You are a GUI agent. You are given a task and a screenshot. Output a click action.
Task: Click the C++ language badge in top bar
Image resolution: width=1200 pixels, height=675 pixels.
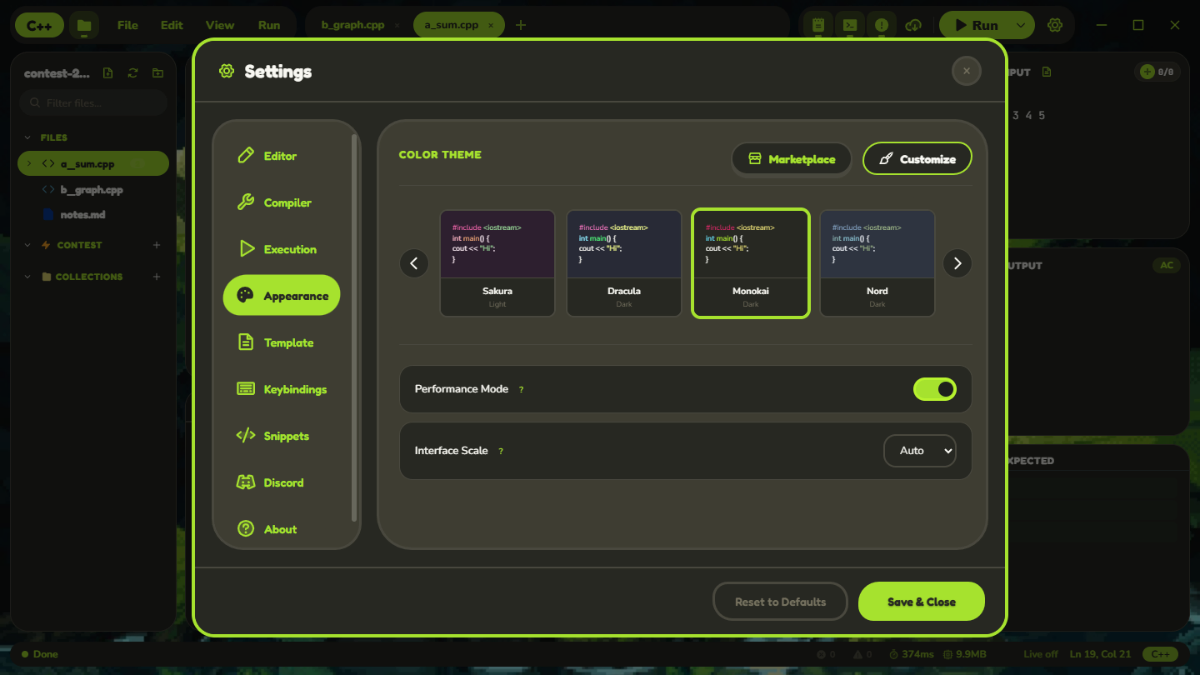pyautogui.click(x=40, y=25)
